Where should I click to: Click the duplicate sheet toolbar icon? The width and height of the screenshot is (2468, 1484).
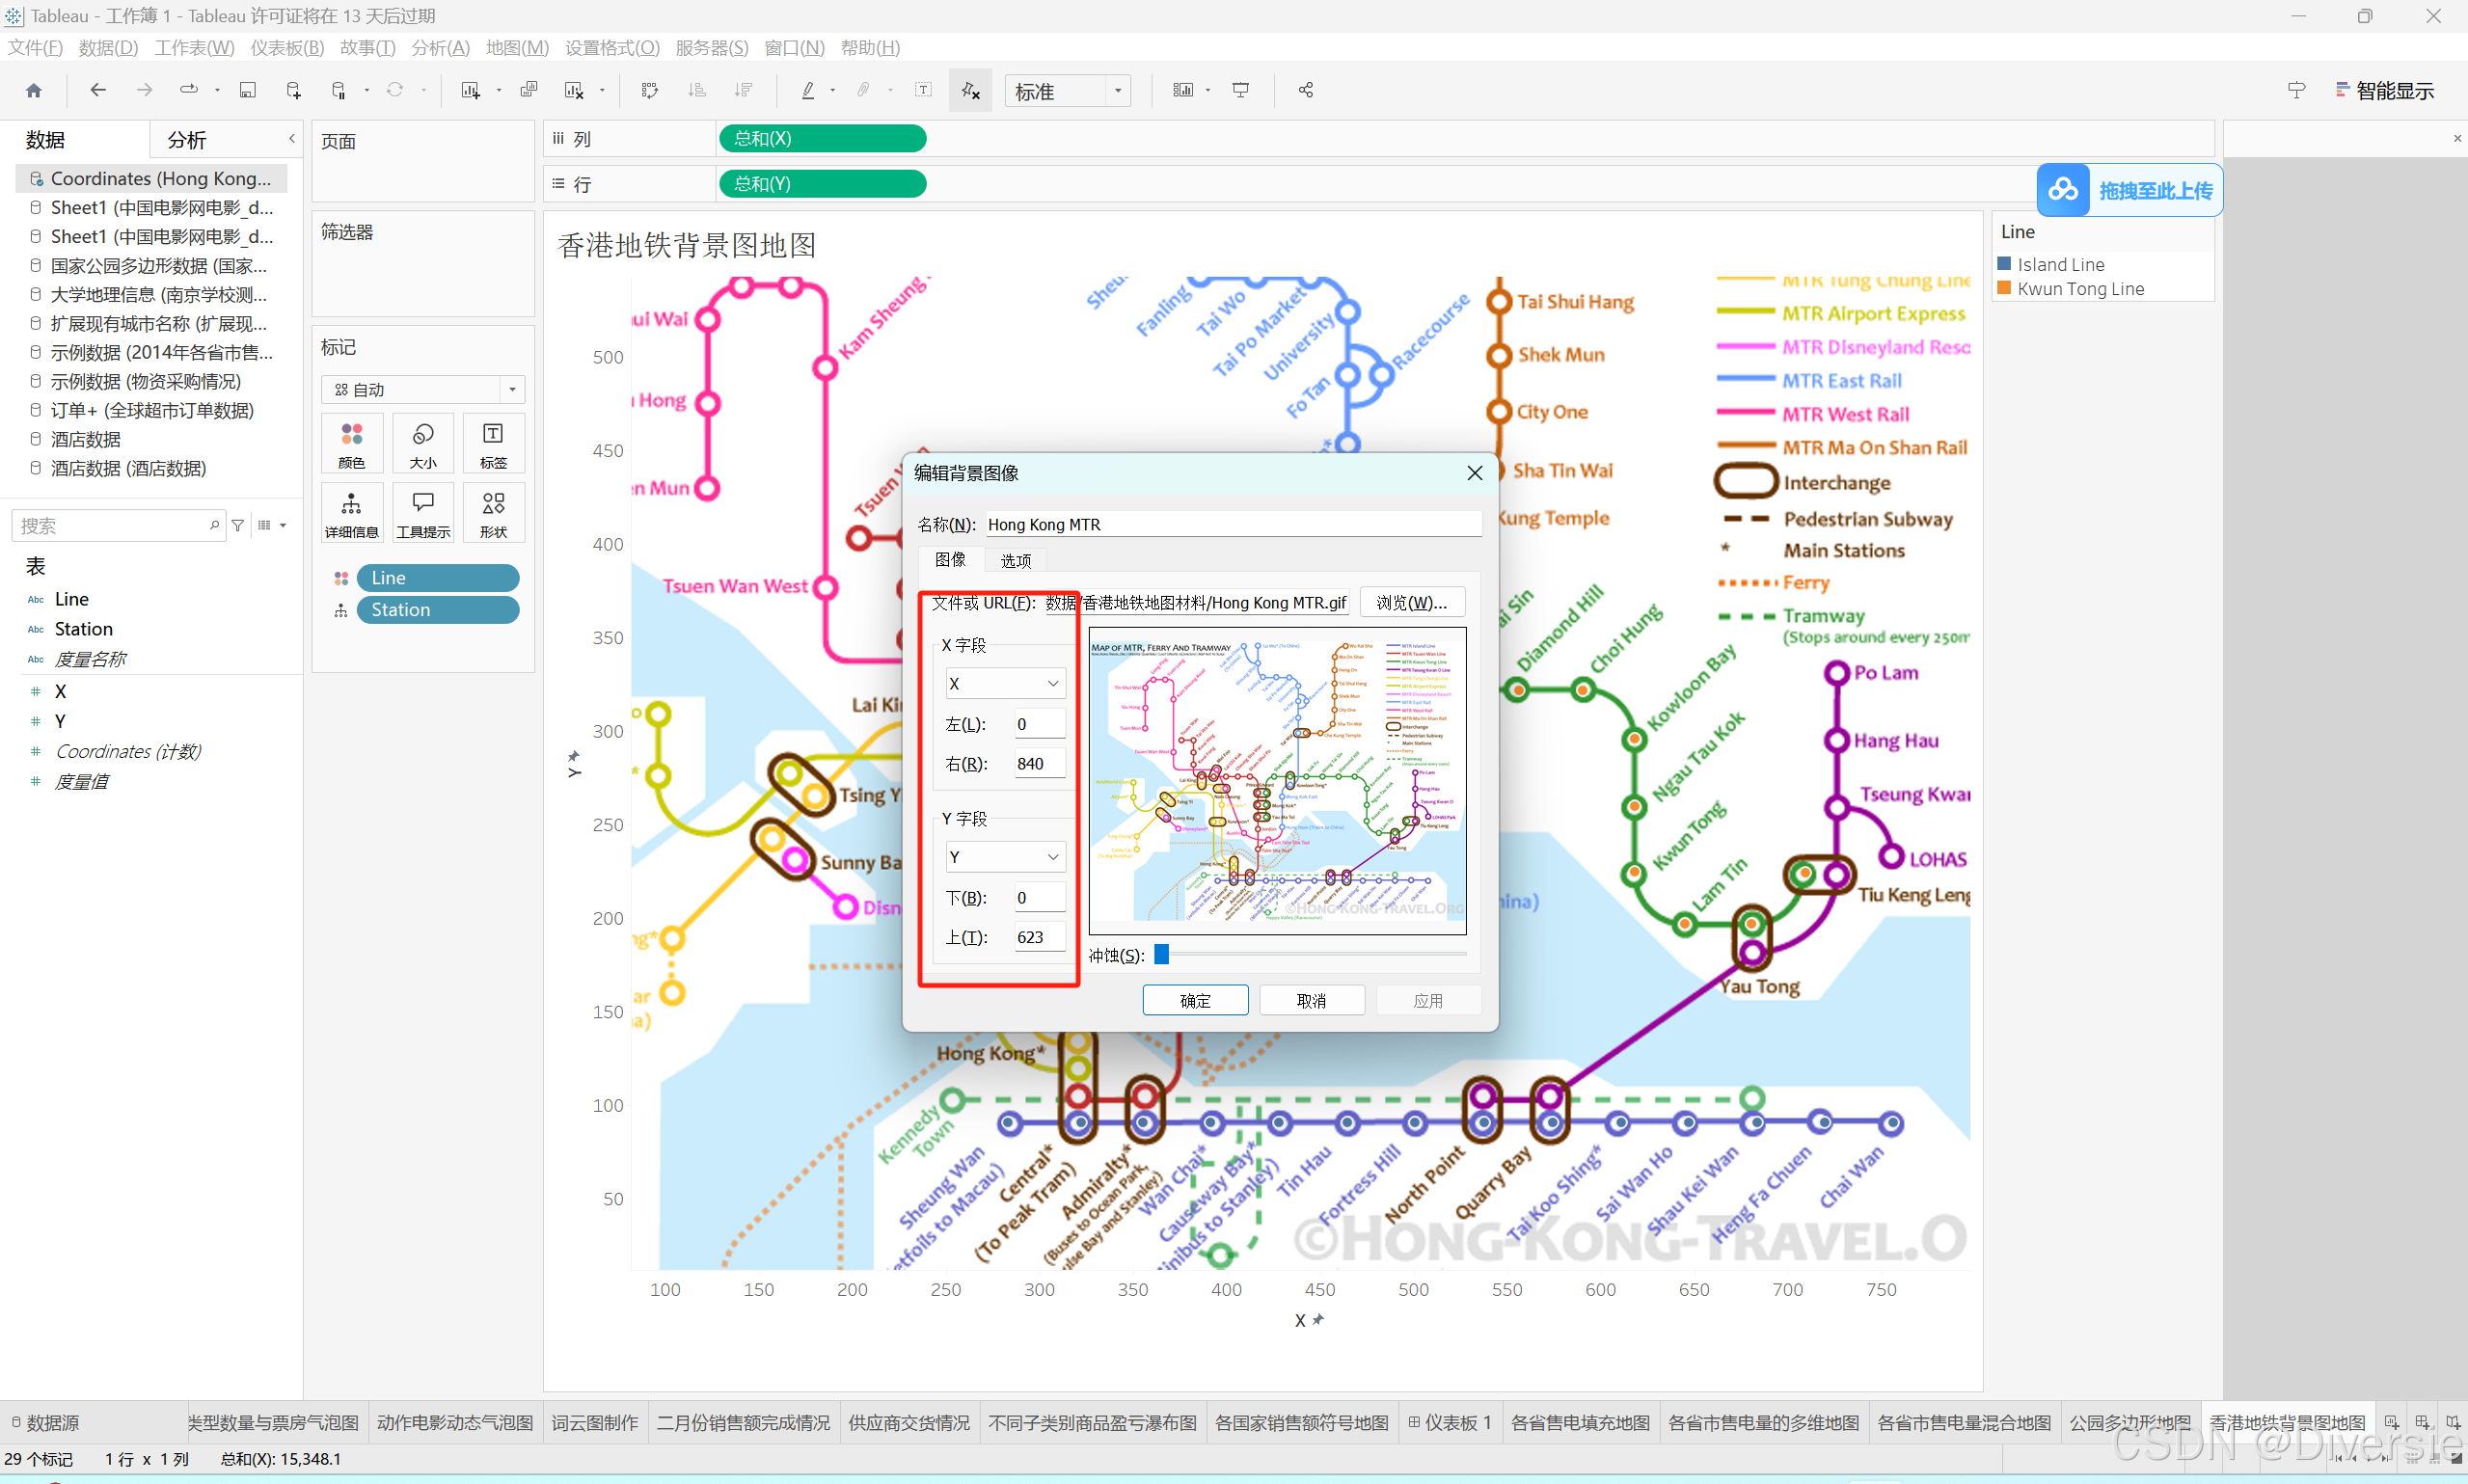pyautogui.click(x=529, y=91)
